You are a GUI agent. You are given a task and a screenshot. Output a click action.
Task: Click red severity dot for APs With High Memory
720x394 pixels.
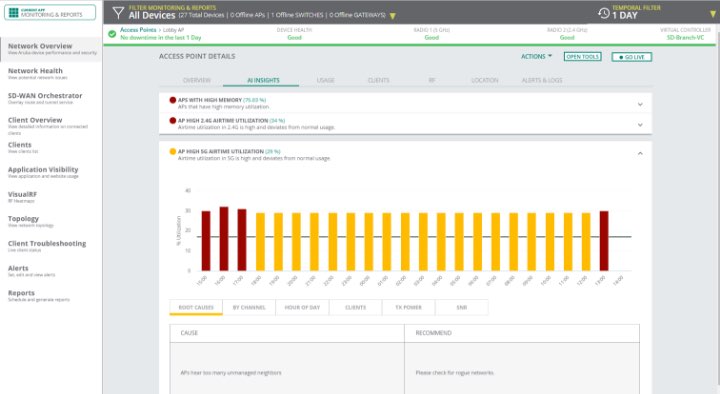click(x=173, y=100)
